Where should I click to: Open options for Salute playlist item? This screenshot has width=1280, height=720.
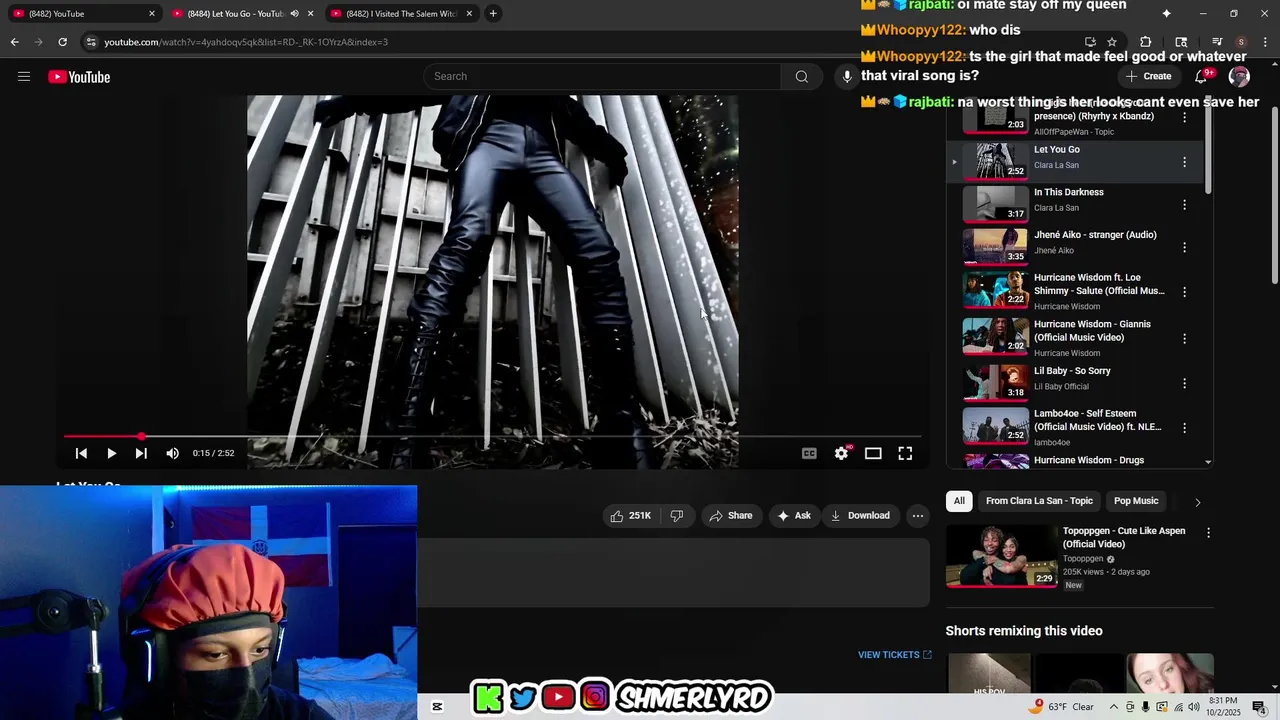tap(1185, 292)
